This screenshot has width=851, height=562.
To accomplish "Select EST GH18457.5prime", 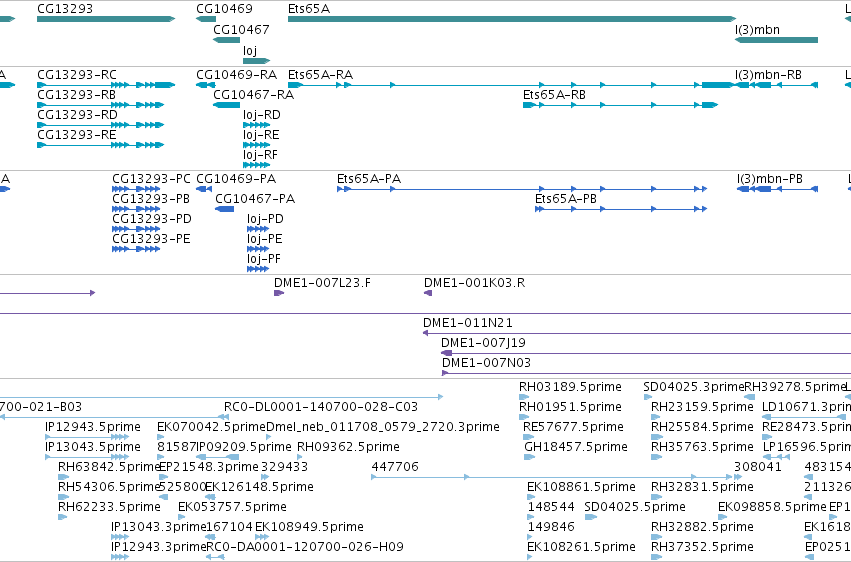I will (529, 457).
